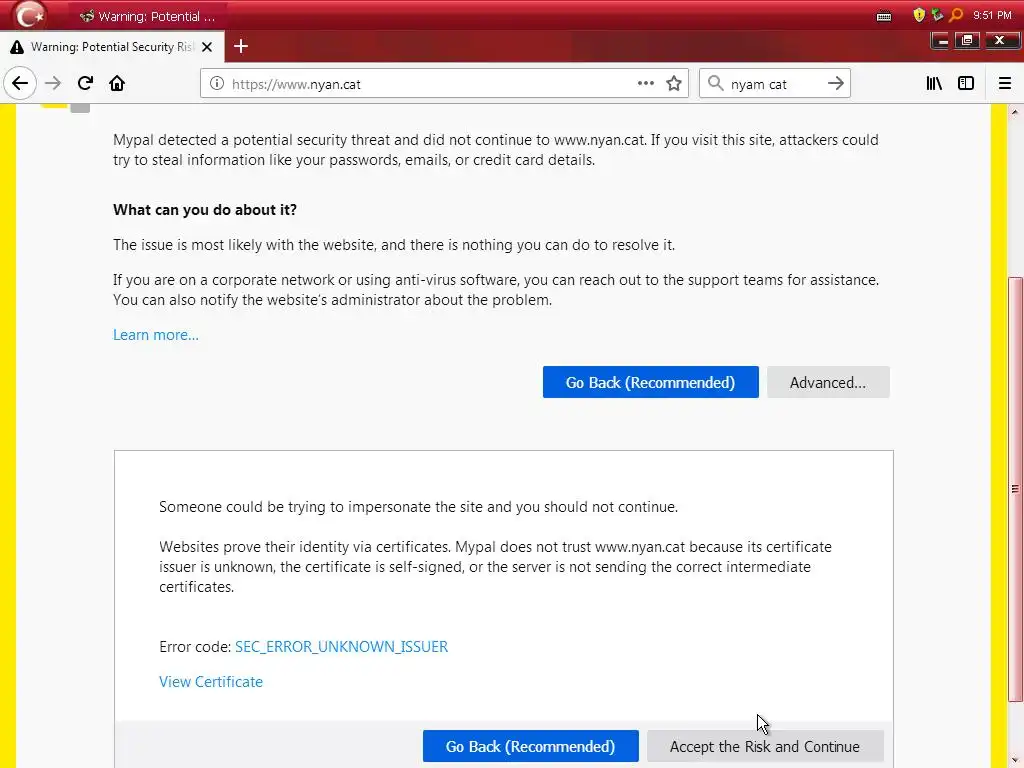Viewport: 1024px width, 768px height.
Task: Click the Error code: label text
Action: pyautogui.click(x=195, y=647)
